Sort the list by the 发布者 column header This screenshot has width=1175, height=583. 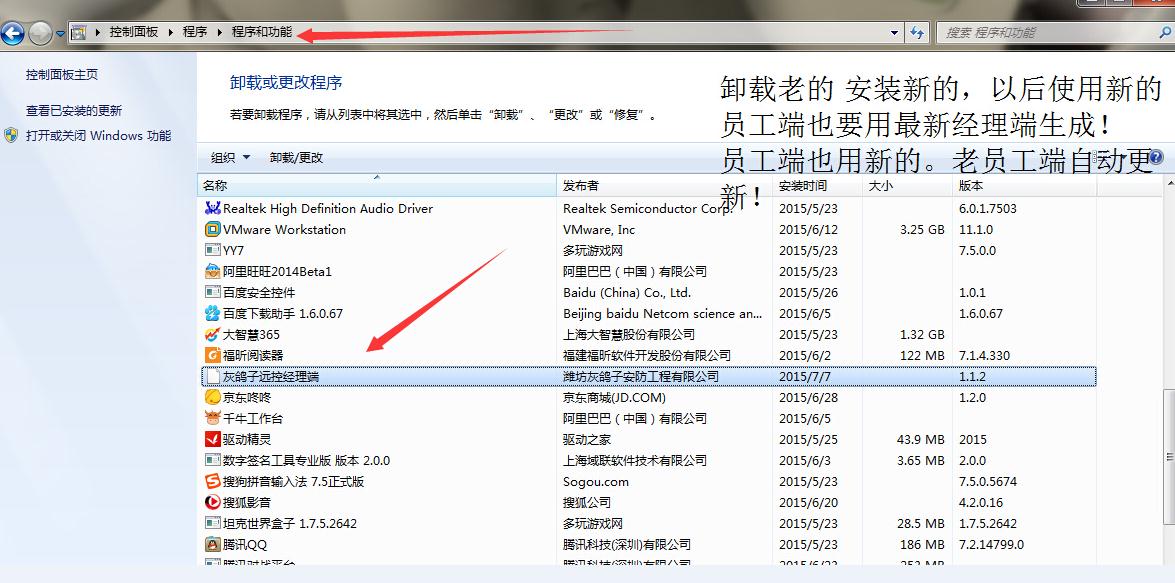665,185
